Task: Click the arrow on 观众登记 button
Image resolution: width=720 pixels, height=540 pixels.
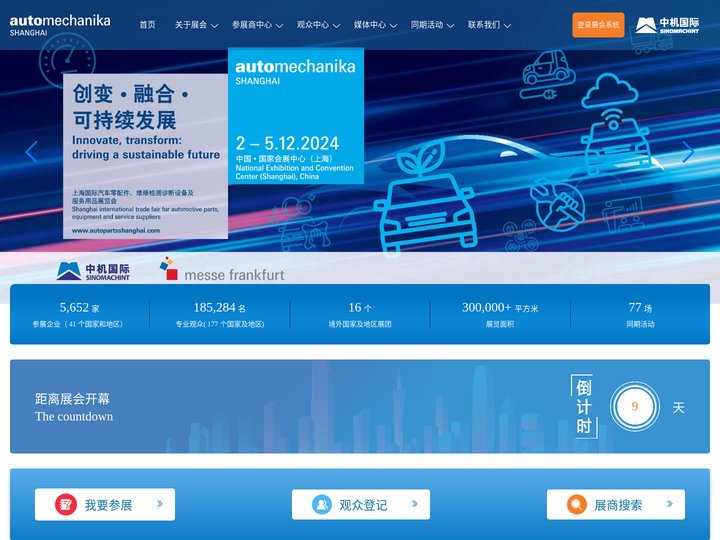Action: 415,504
